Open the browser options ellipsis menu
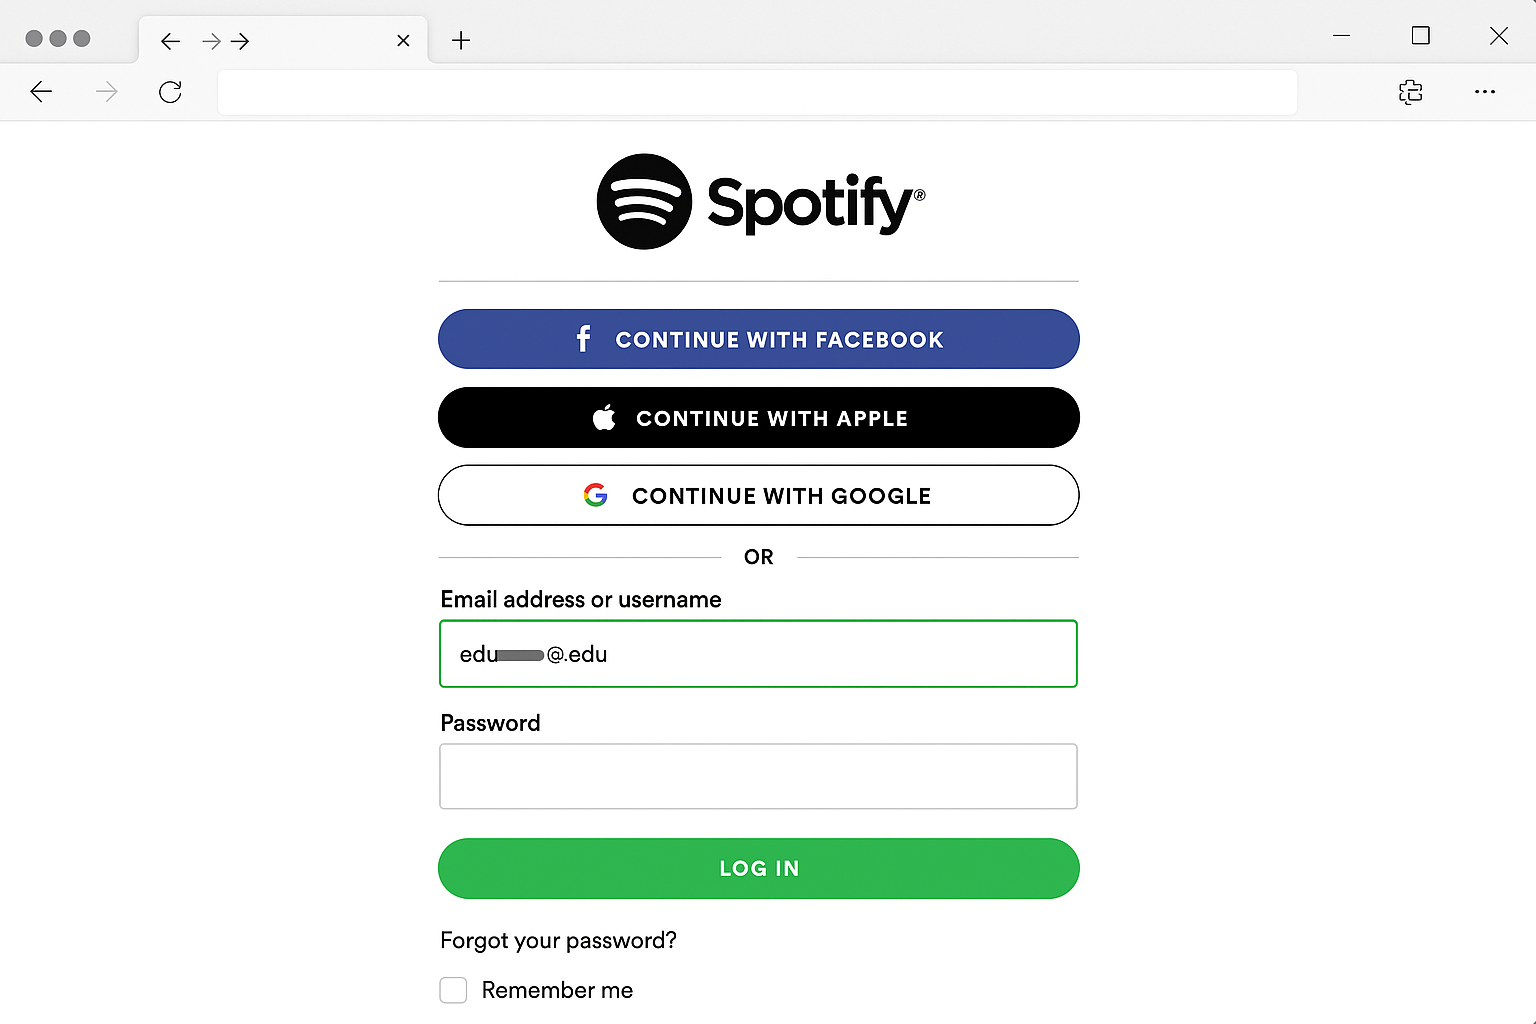Screen dimensions: 1536x1024 click(x=1485, y=92)
